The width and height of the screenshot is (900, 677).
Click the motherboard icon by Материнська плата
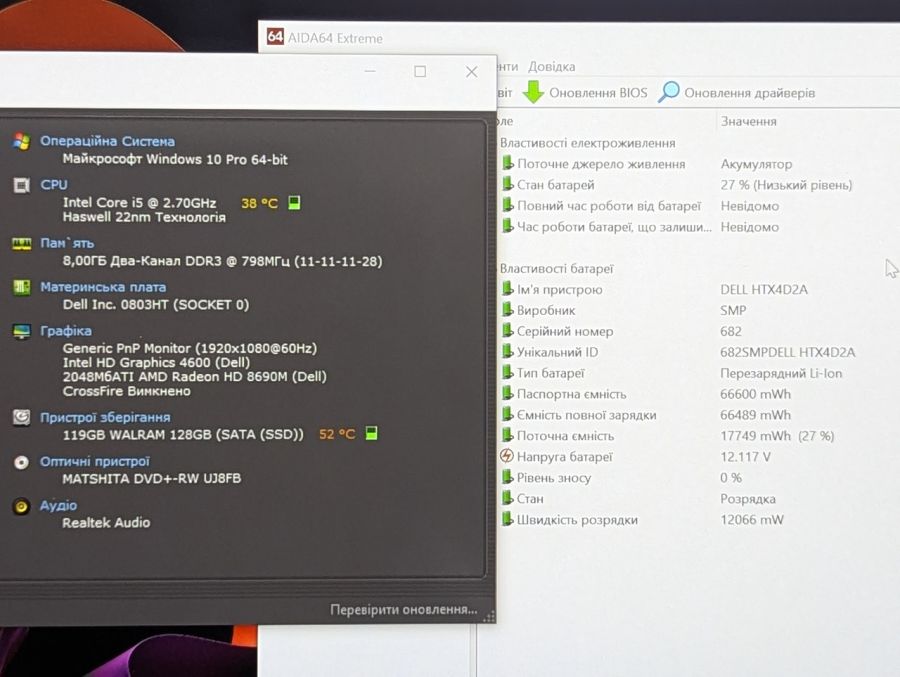click(x=22, y=287)
